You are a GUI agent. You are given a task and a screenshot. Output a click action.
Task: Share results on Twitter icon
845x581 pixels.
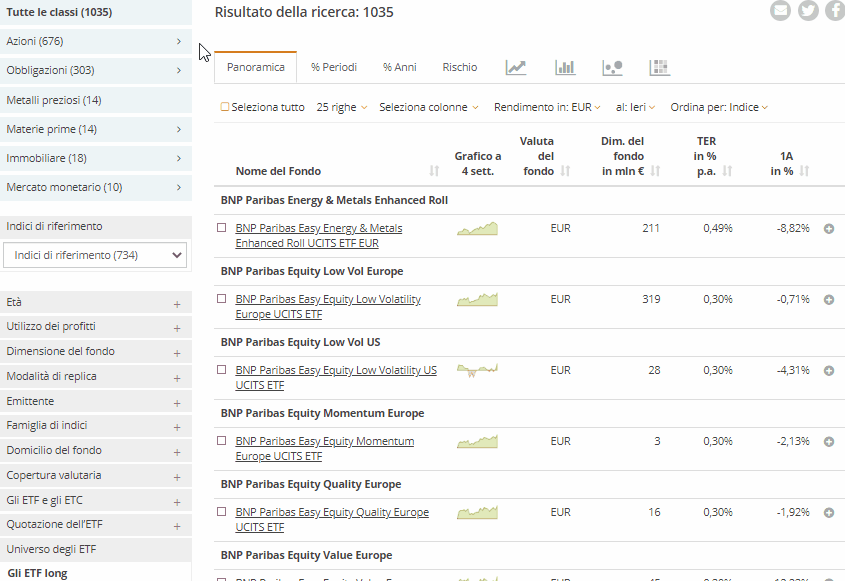pyautogui.click(x=808, y=11)
